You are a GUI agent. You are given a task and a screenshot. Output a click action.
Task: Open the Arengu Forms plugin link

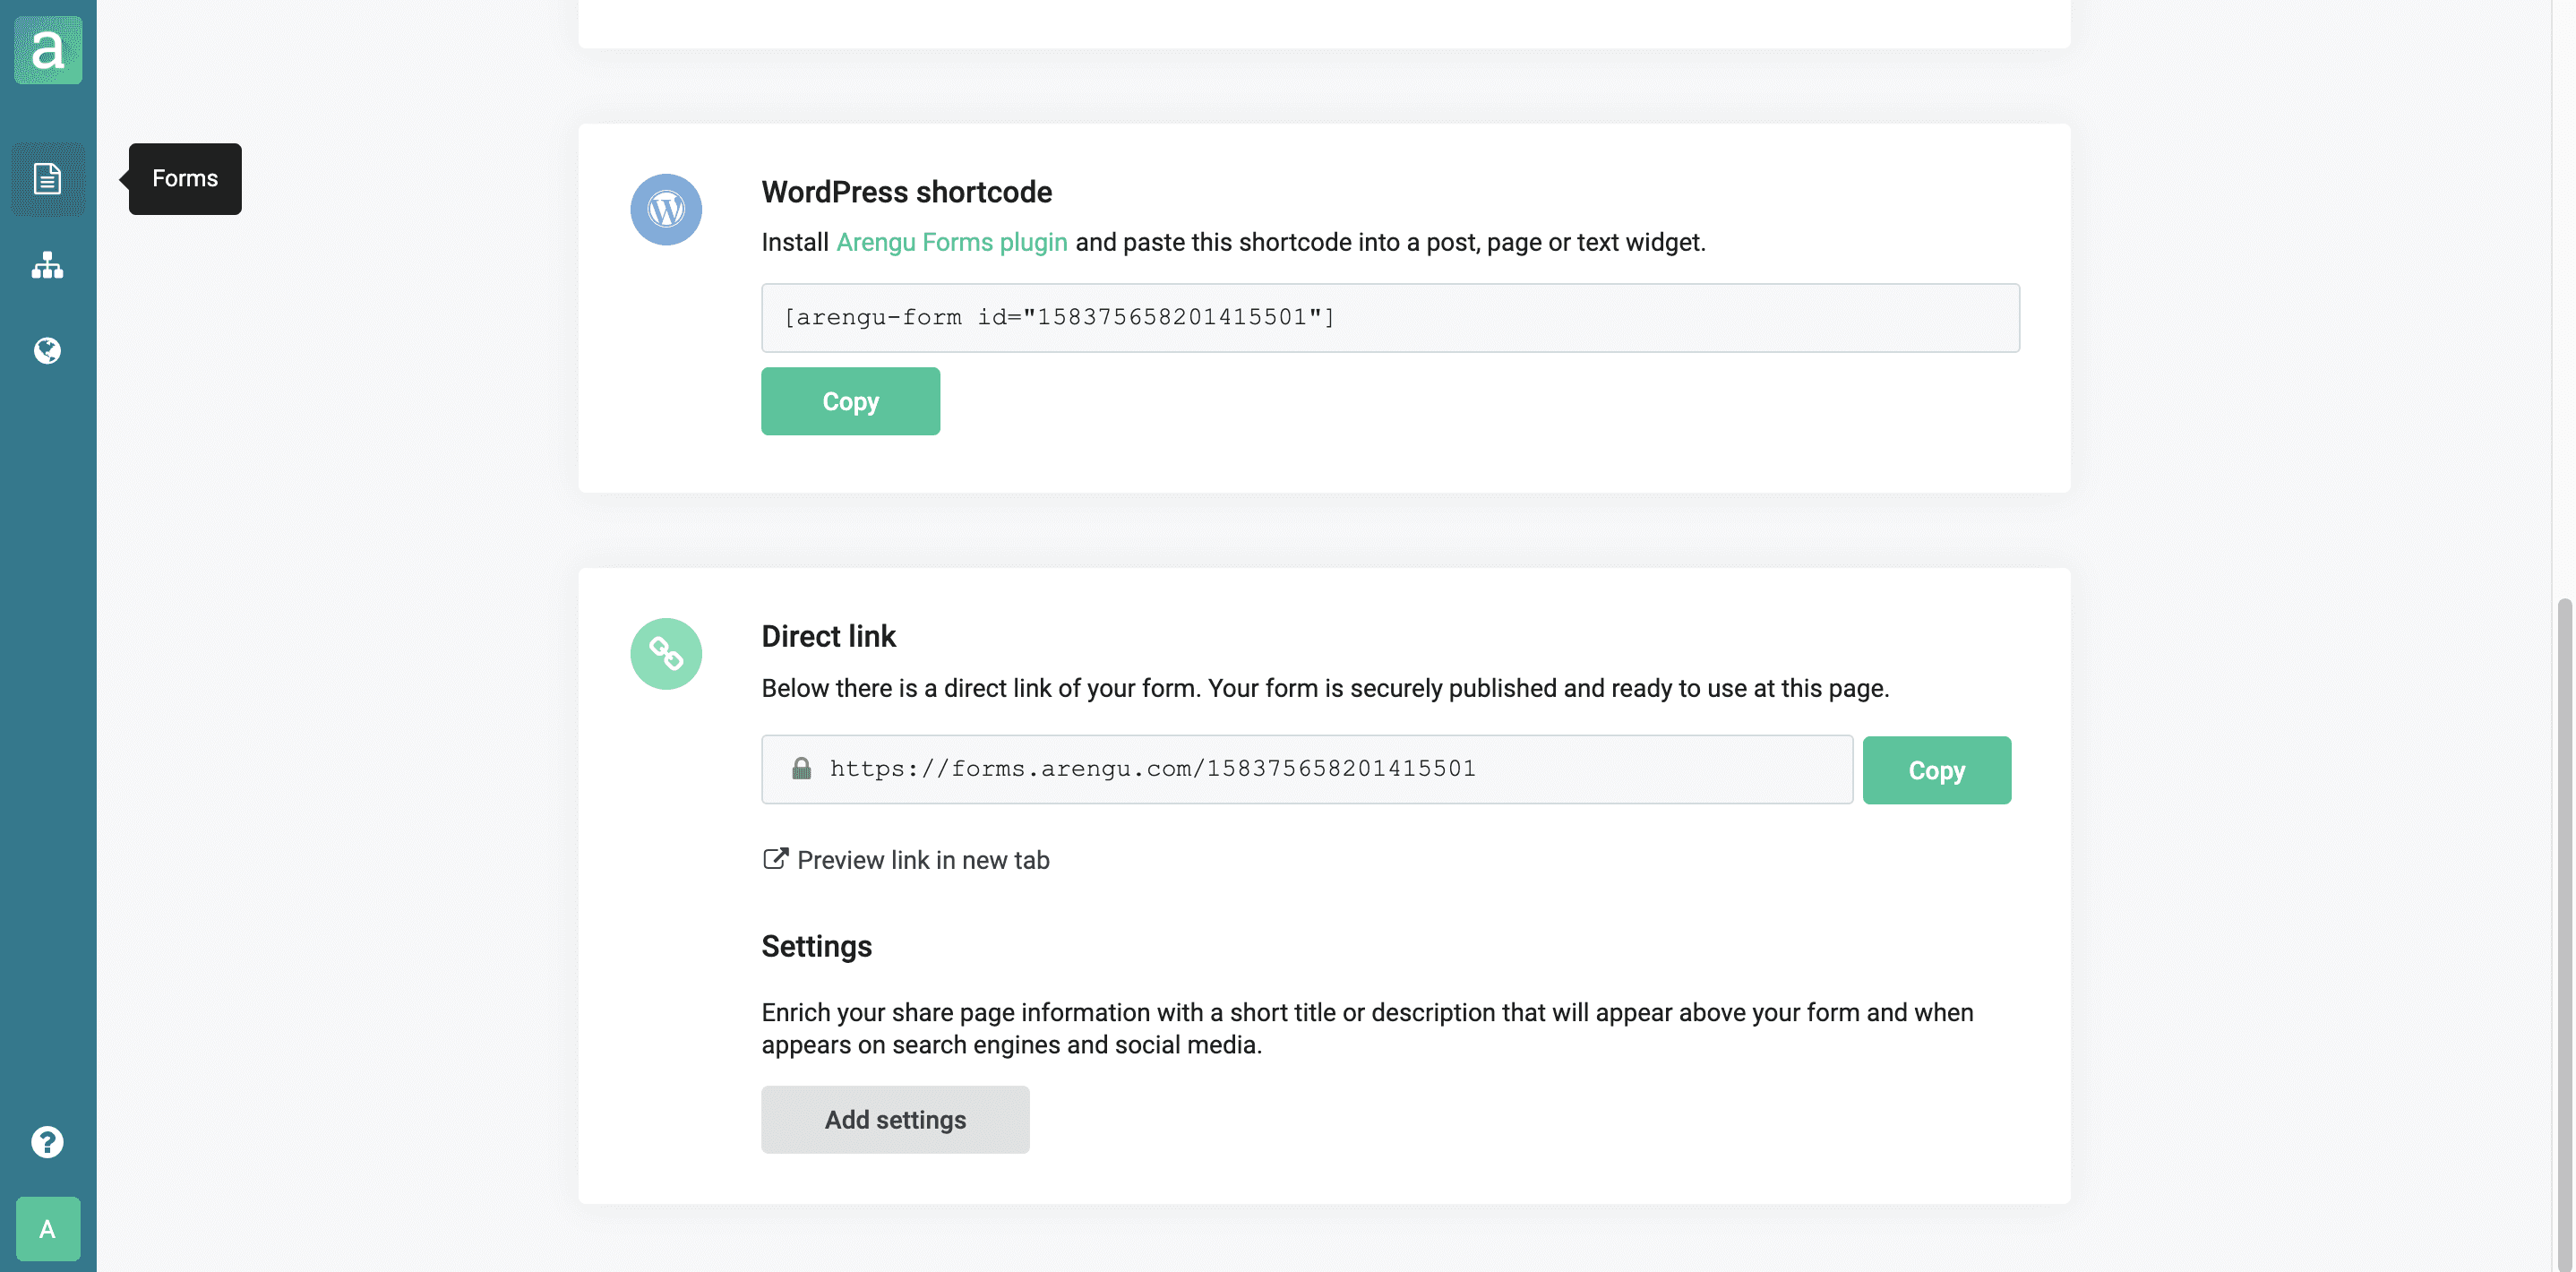click(x=951, y=242)
